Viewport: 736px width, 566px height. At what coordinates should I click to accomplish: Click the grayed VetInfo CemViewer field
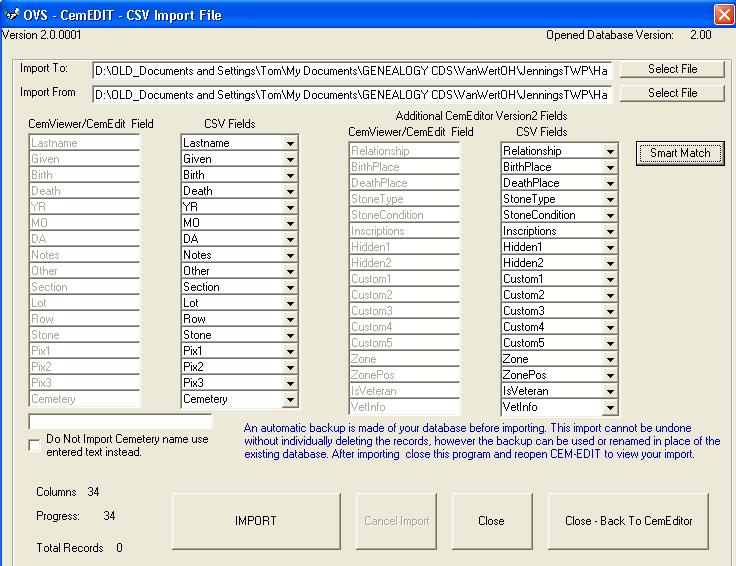click(x=404, y=407)
